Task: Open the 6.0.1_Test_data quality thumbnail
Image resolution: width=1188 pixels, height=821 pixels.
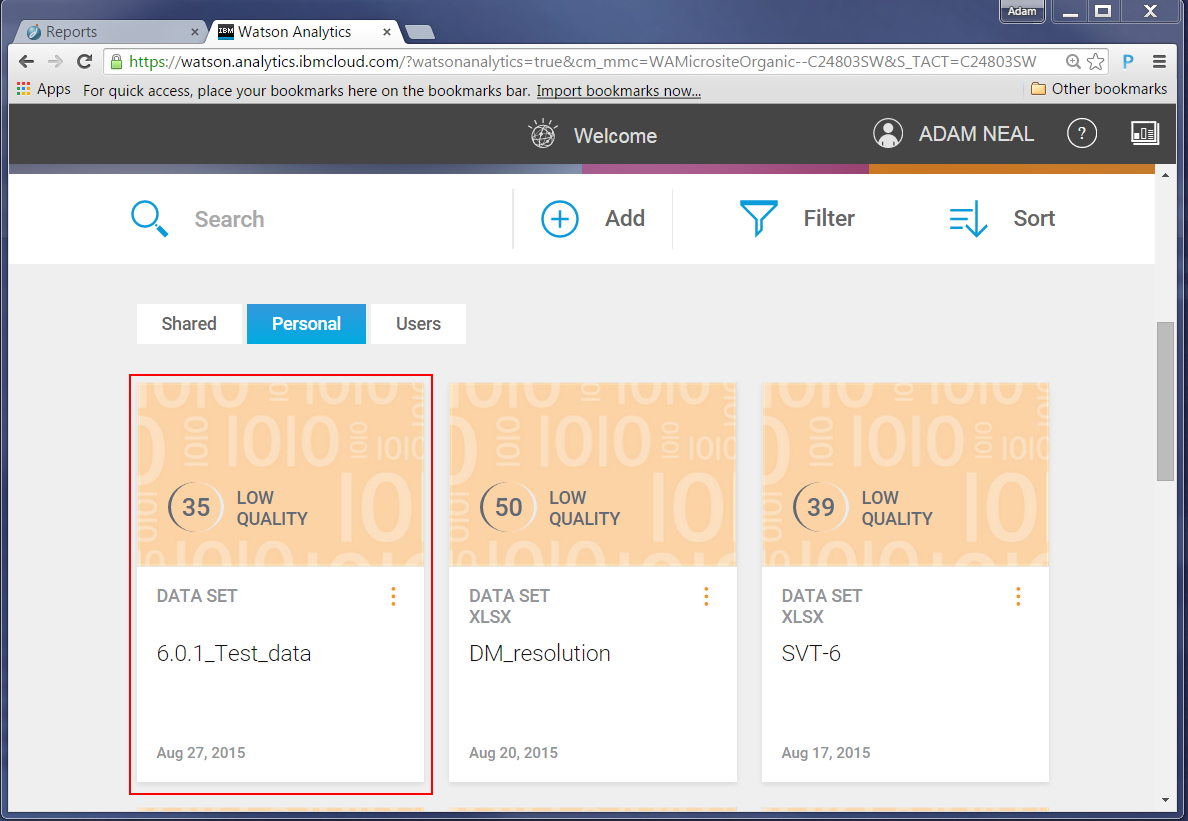Action: tap(280, 474)
